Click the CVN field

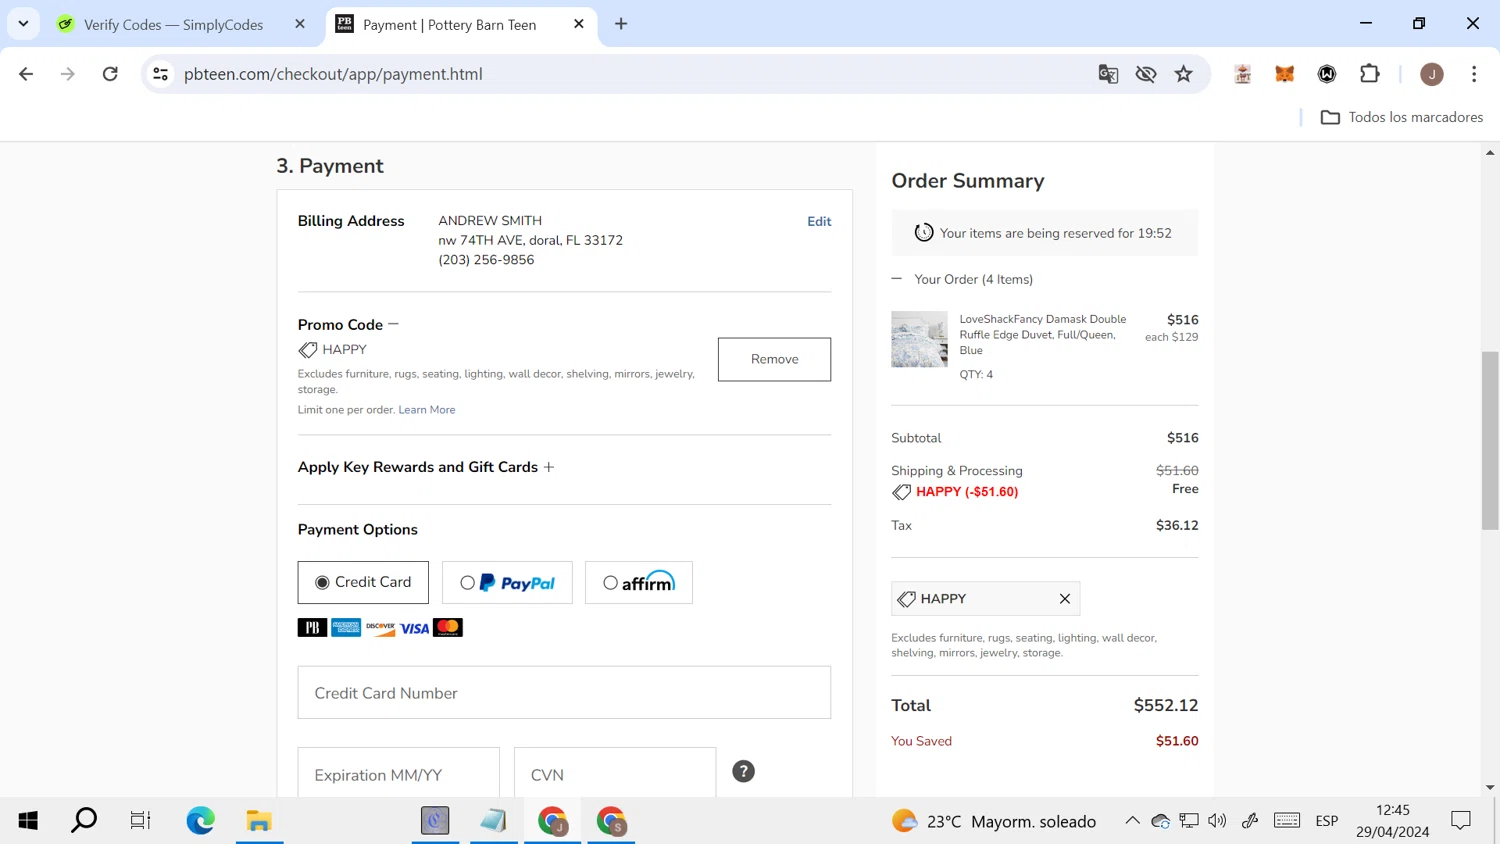[615, 773]
